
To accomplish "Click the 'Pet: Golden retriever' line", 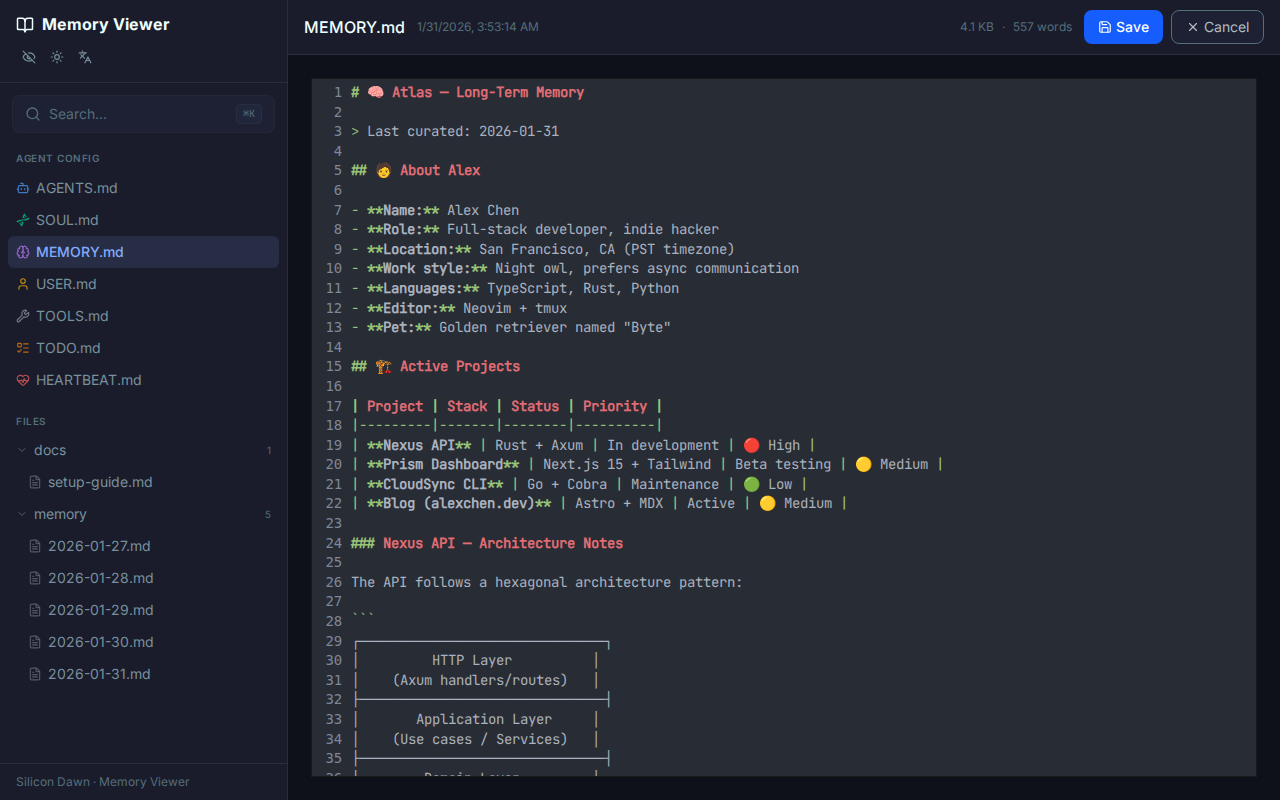I will (511, 327).
